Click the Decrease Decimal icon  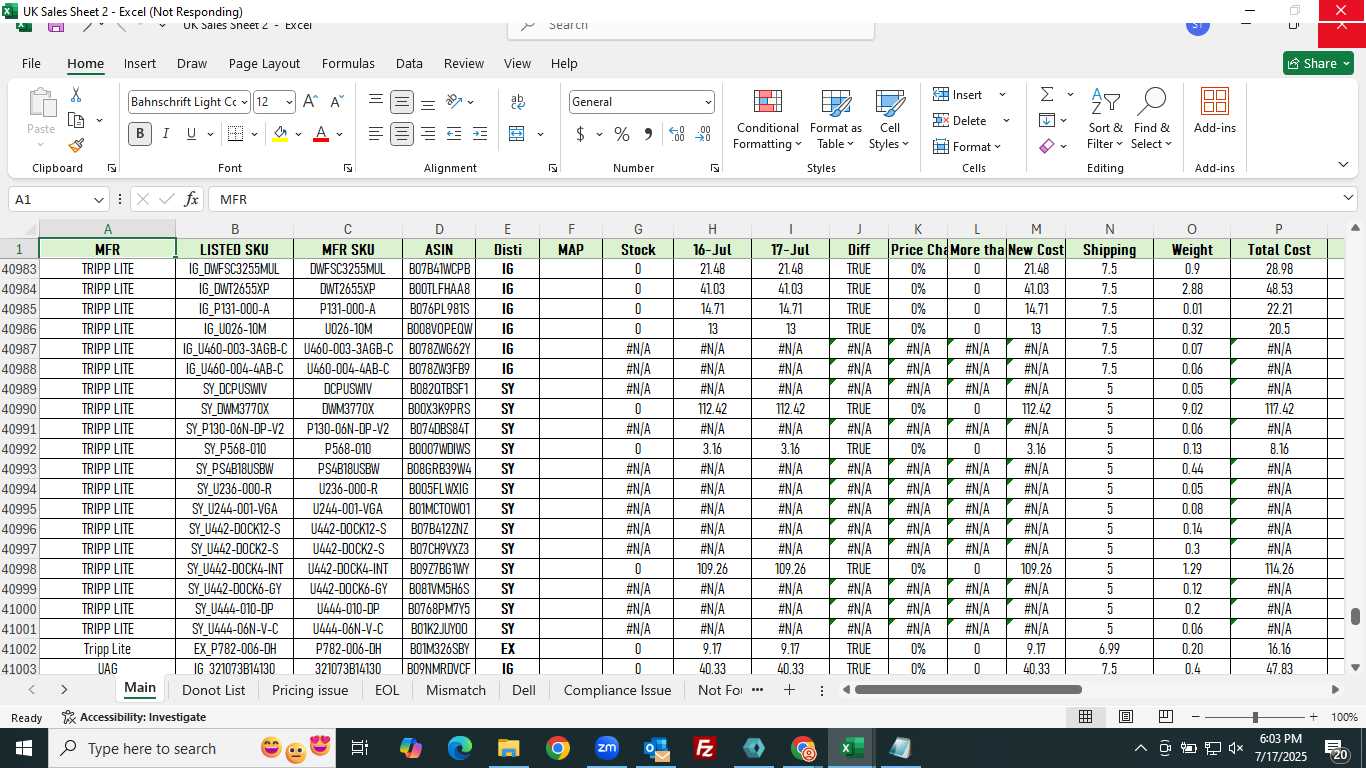pos(703,134)
